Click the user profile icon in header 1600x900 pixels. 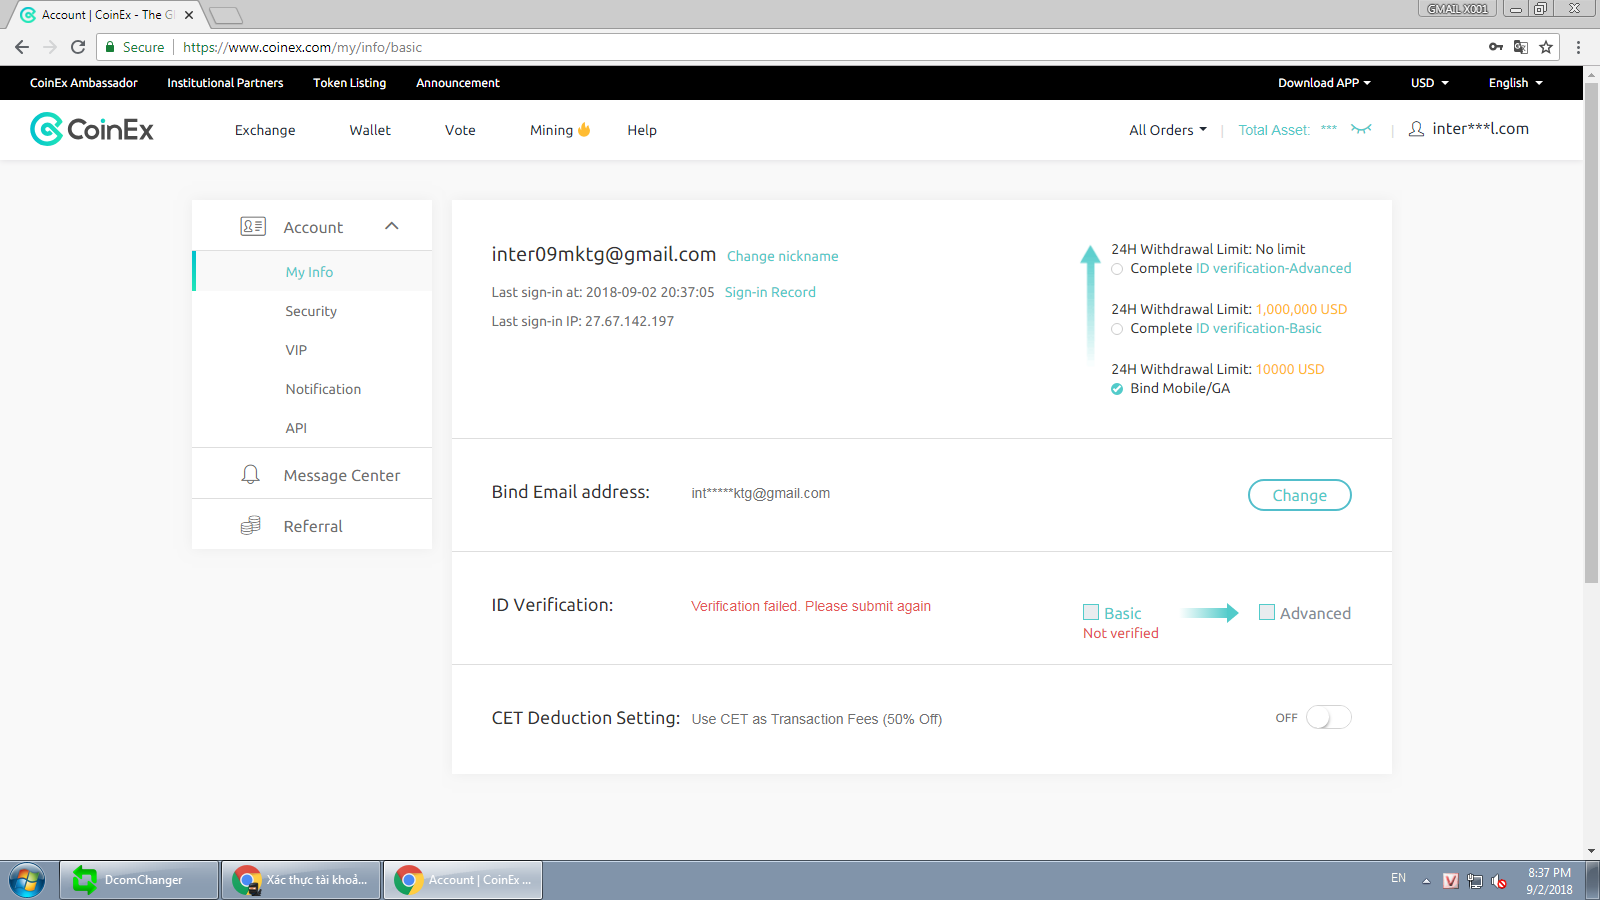point(1416,129)
